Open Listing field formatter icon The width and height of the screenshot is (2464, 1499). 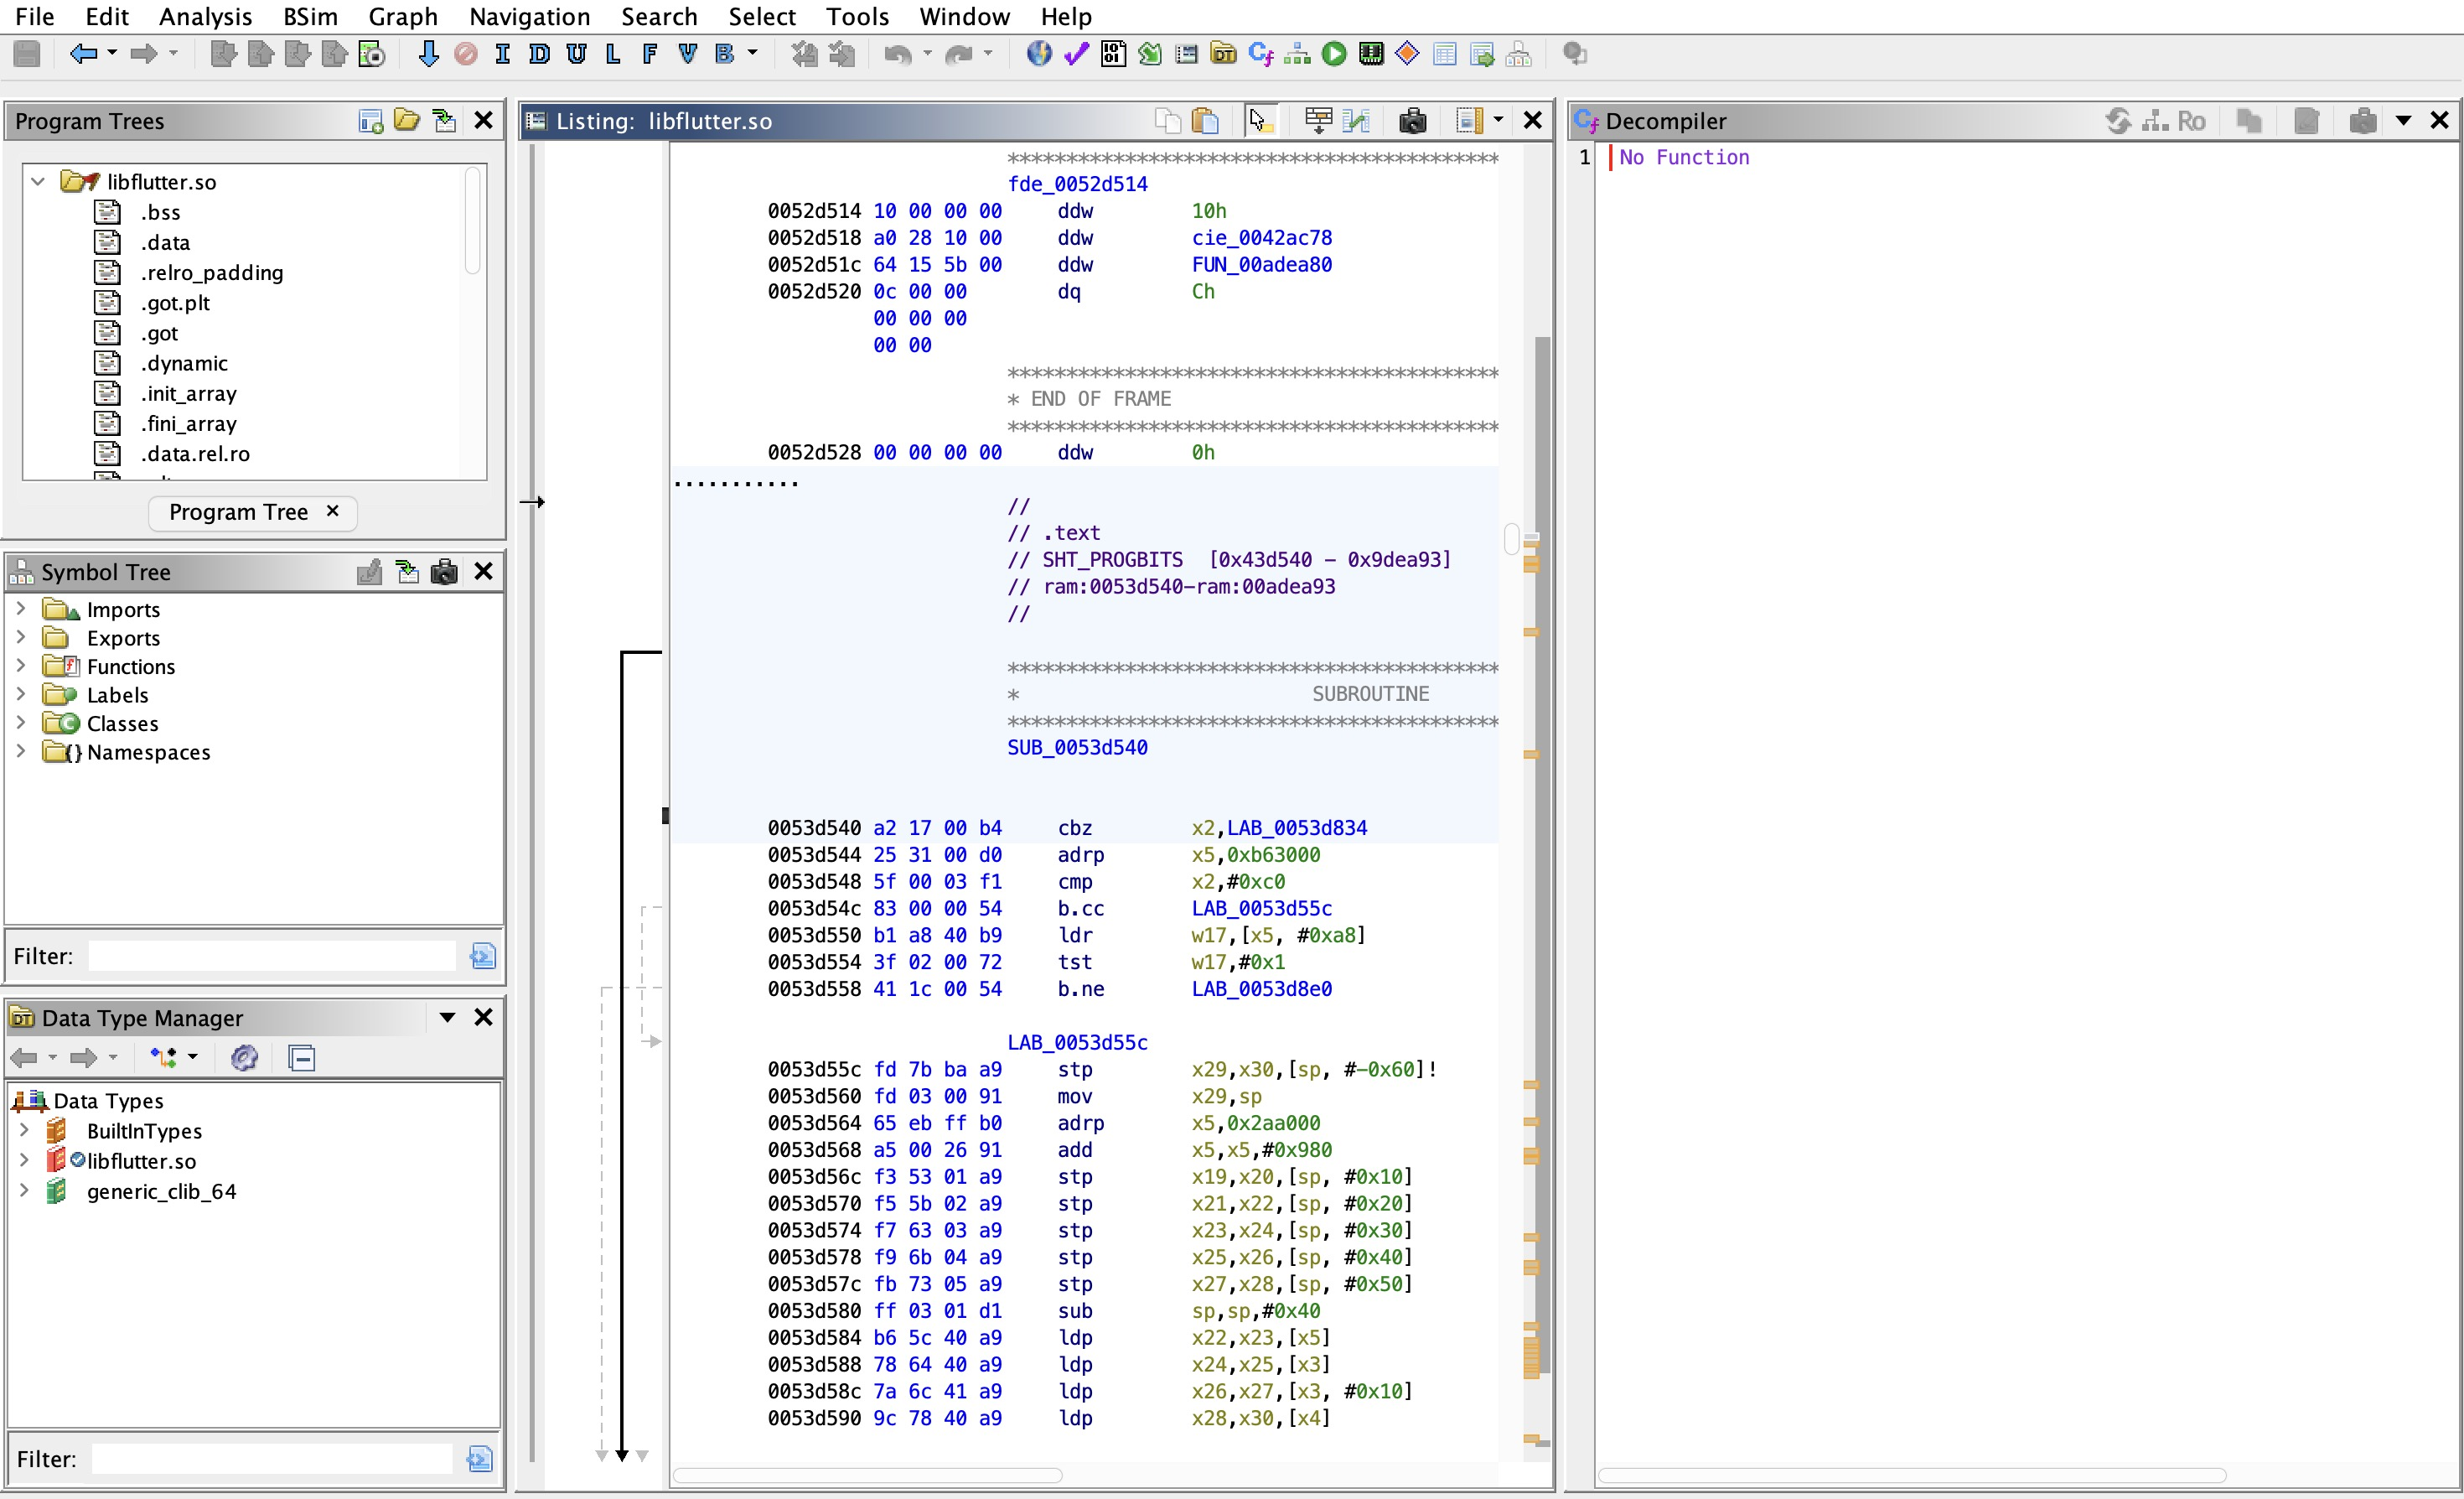(1318, 121)
